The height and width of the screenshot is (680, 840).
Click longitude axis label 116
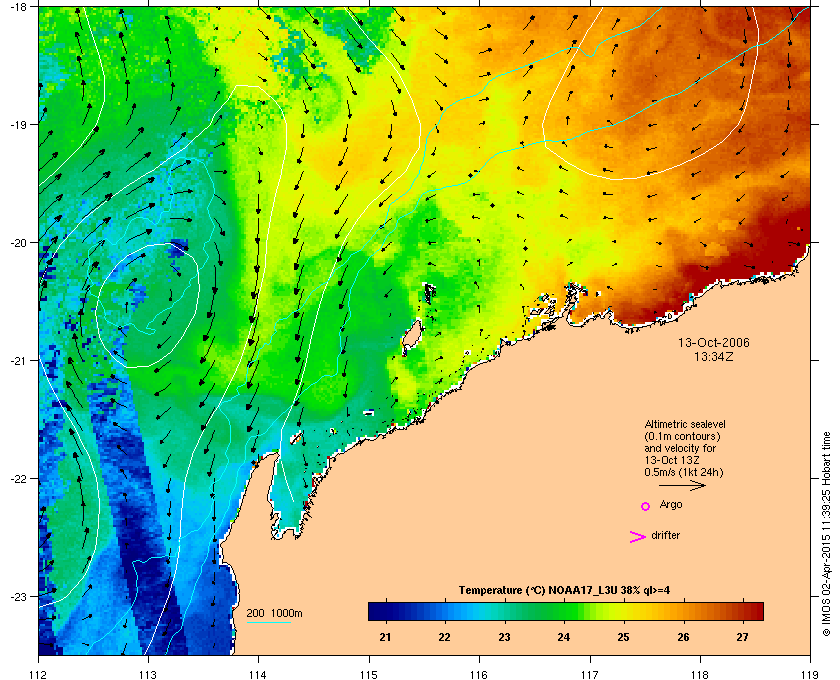pos(479,675)
